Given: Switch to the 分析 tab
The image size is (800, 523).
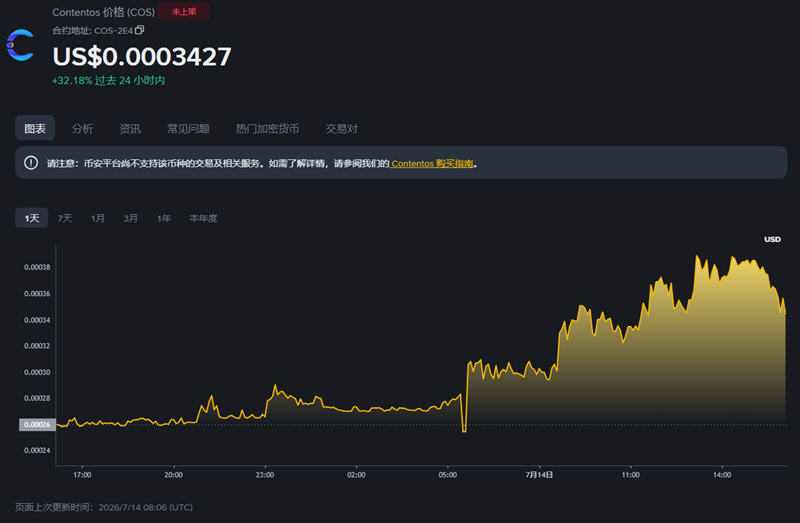Looking at the screenshot, I should 82,129.
